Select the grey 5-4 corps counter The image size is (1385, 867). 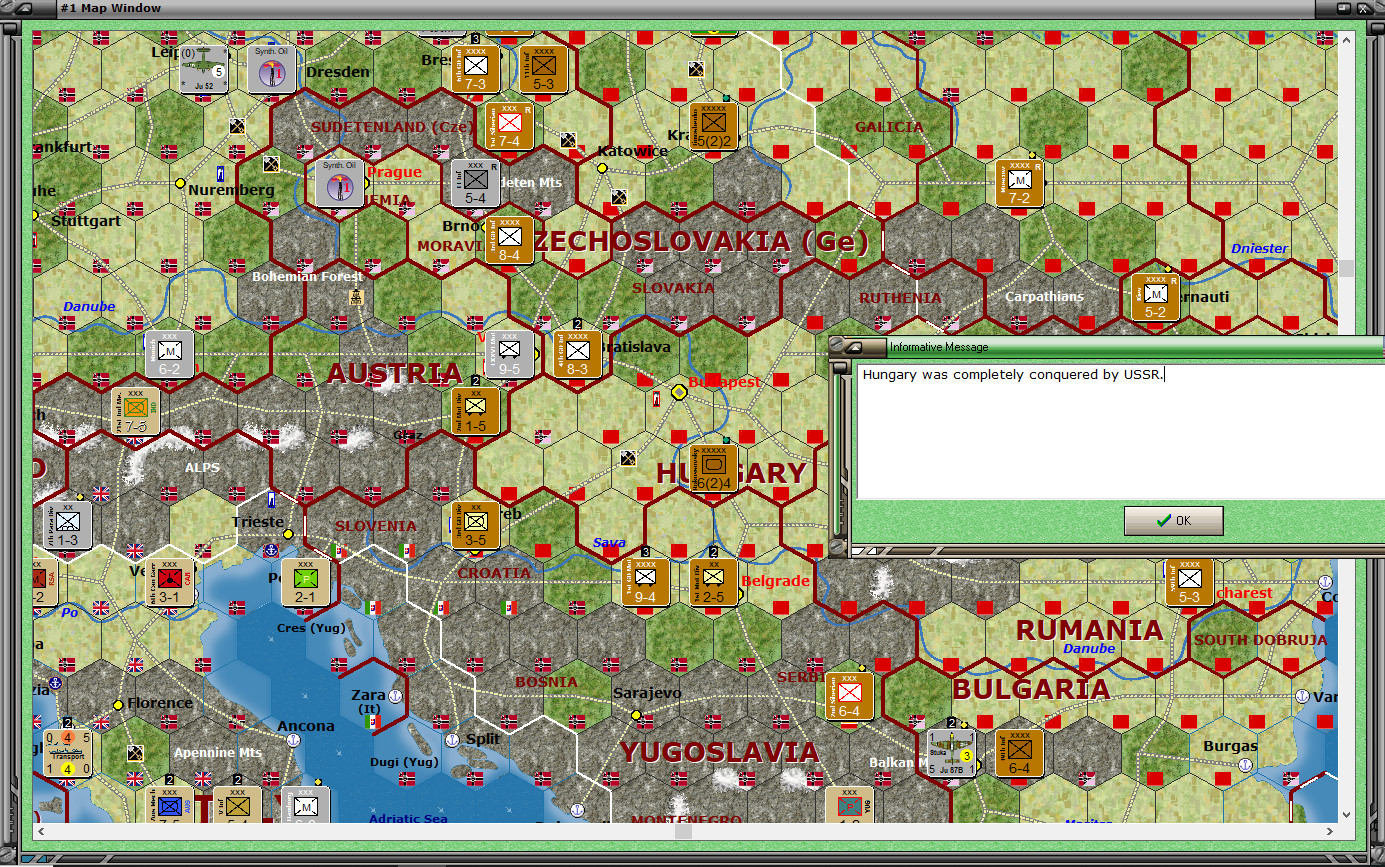[x=476, y=183]
